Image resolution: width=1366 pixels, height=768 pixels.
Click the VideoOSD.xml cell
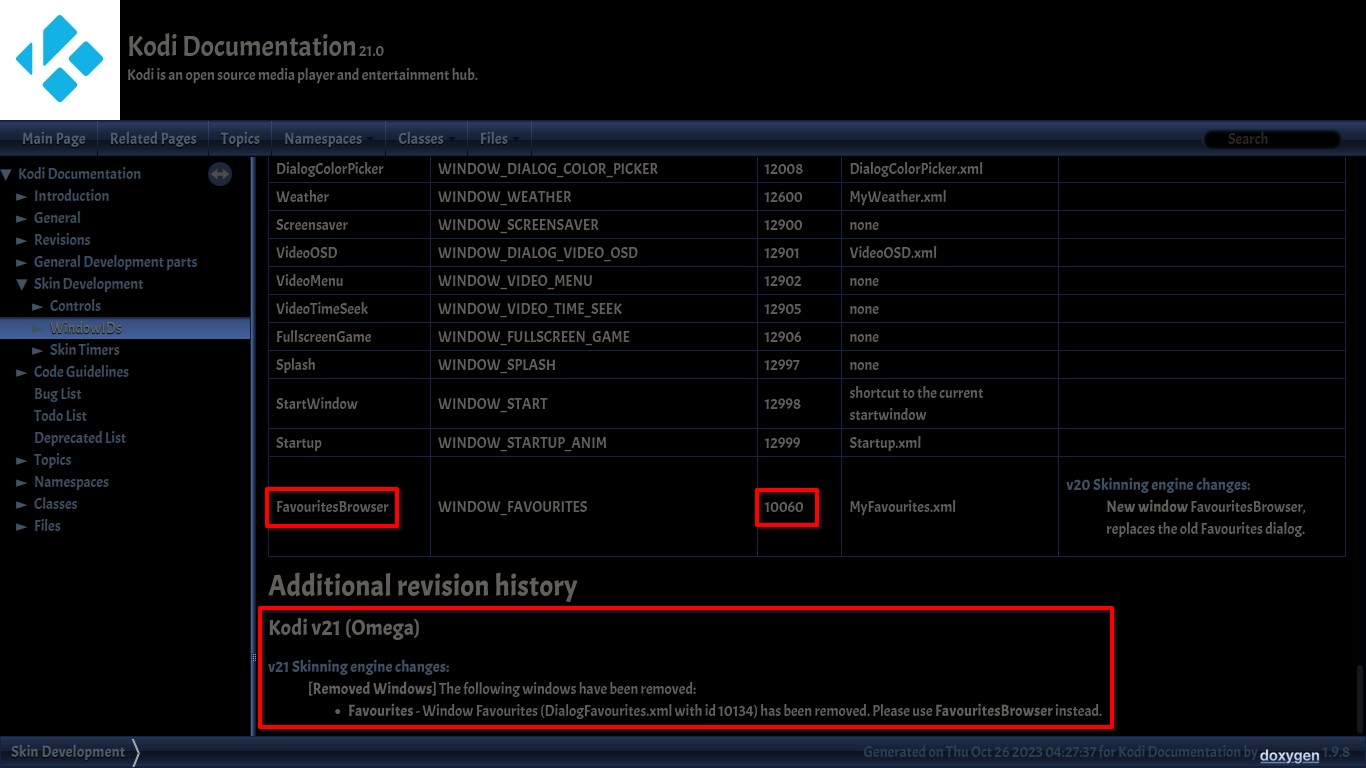pyautogui.click(x=950, y=253)
